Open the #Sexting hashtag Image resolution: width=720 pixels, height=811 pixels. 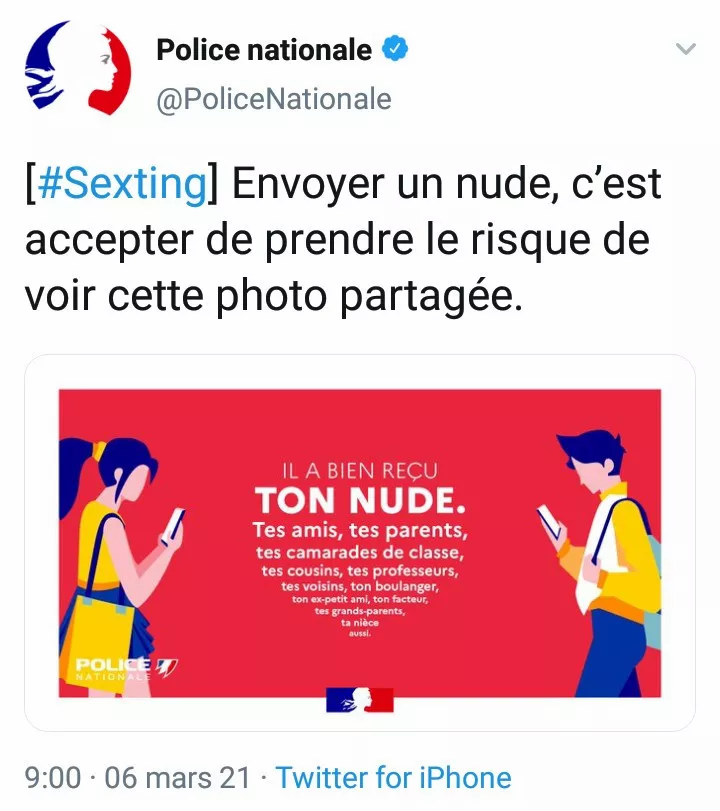pos(122,184)
